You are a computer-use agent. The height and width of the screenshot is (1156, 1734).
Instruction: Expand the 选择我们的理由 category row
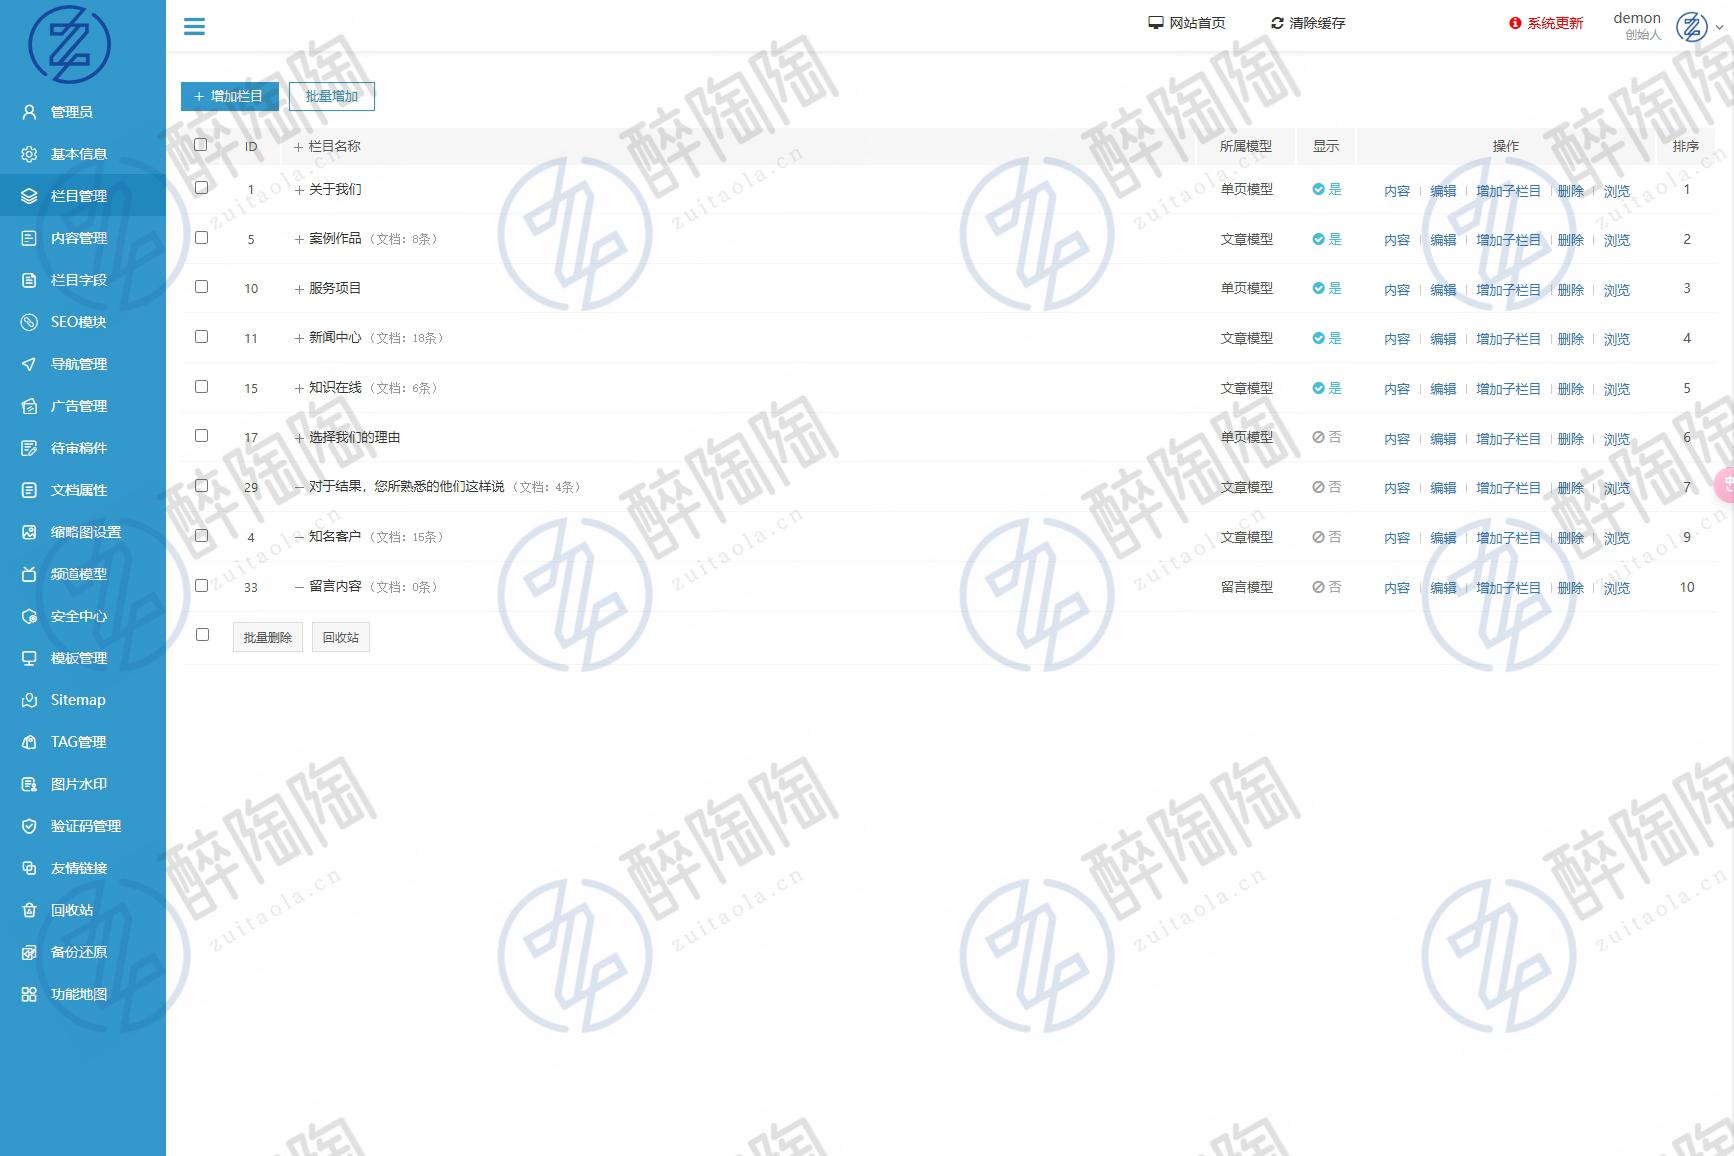click(299, 438)
